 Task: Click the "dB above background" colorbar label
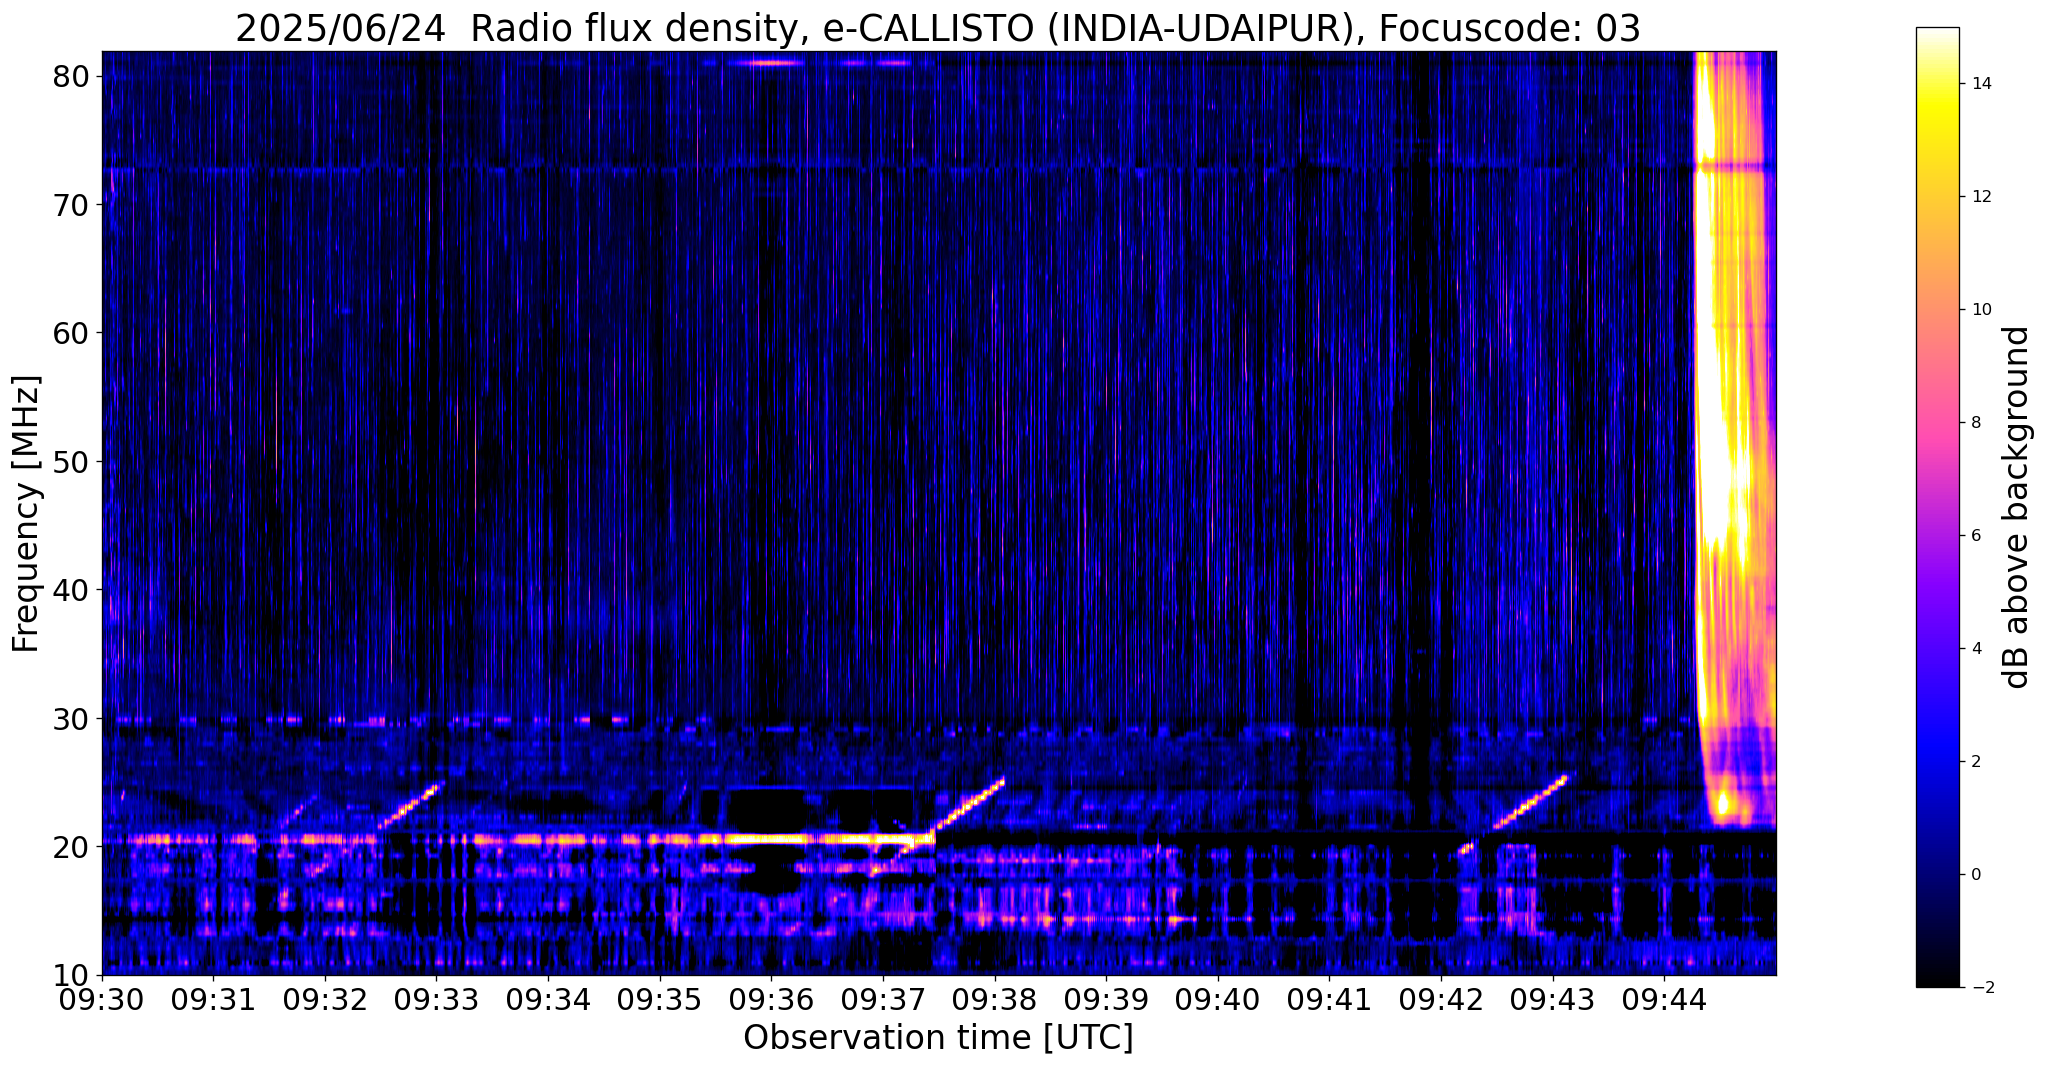(x=2017, y=507)
